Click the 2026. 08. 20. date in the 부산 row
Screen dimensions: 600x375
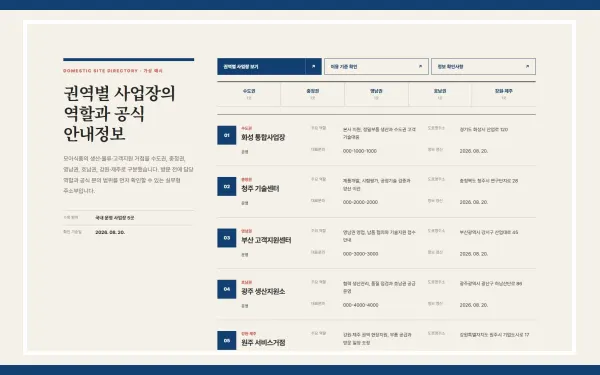click(474, 254)
